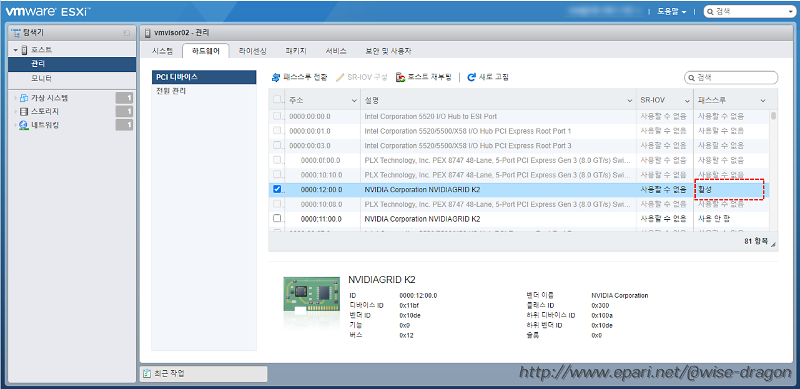
Task: Open the address column dropdown arrow
Action: point(355,100)
